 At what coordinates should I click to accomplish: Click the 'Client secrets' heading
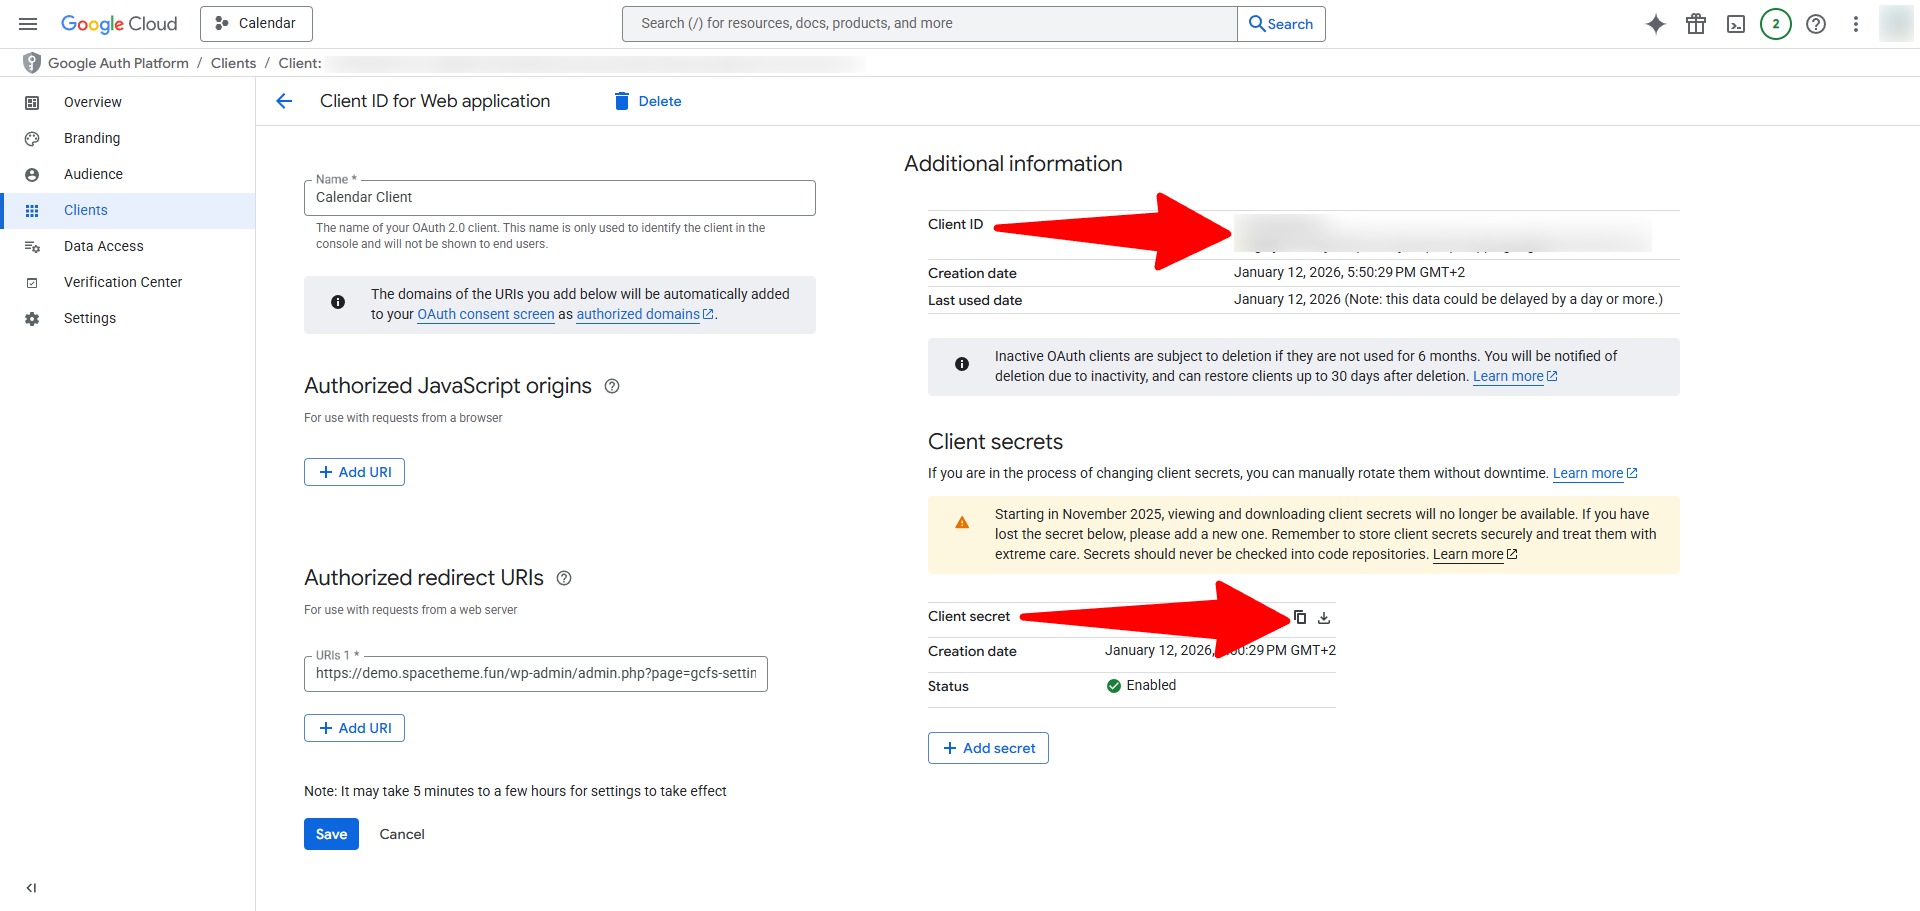[995, 442]
